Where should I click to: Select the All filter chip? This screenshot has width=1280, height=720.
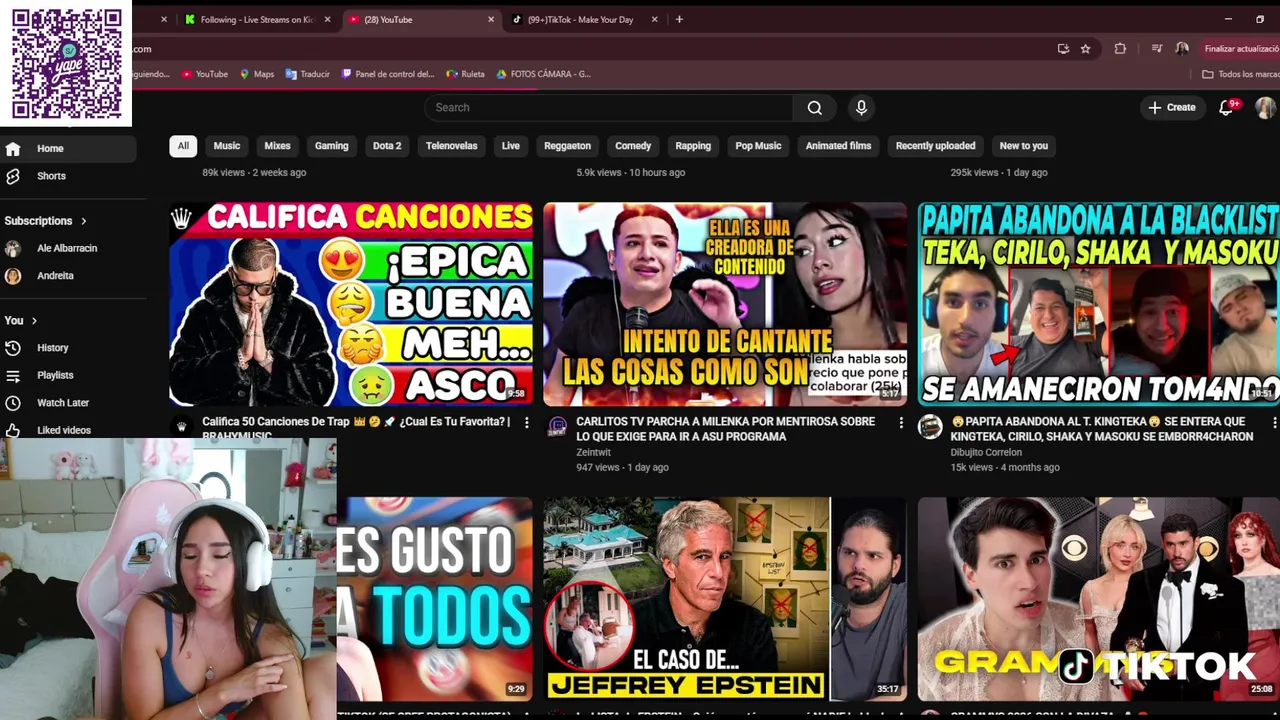(x=183, y=146)
